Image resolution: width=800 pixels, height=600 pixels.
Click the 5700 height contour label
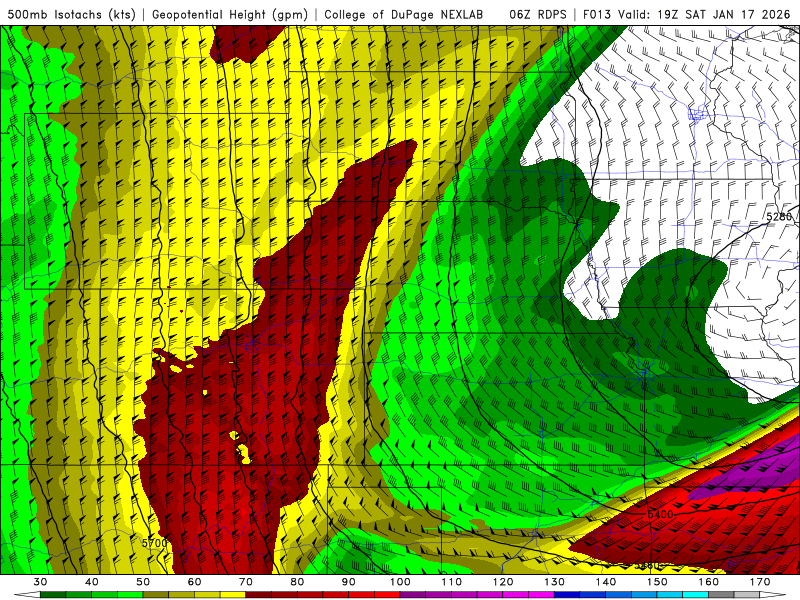tap(154, 543)
